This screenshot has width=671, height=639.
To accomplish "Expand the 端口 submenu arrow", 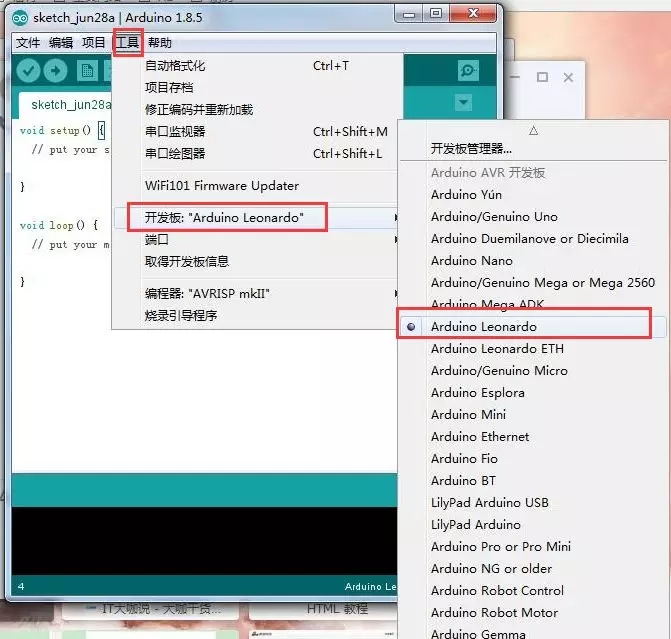I will coord(396,240).
